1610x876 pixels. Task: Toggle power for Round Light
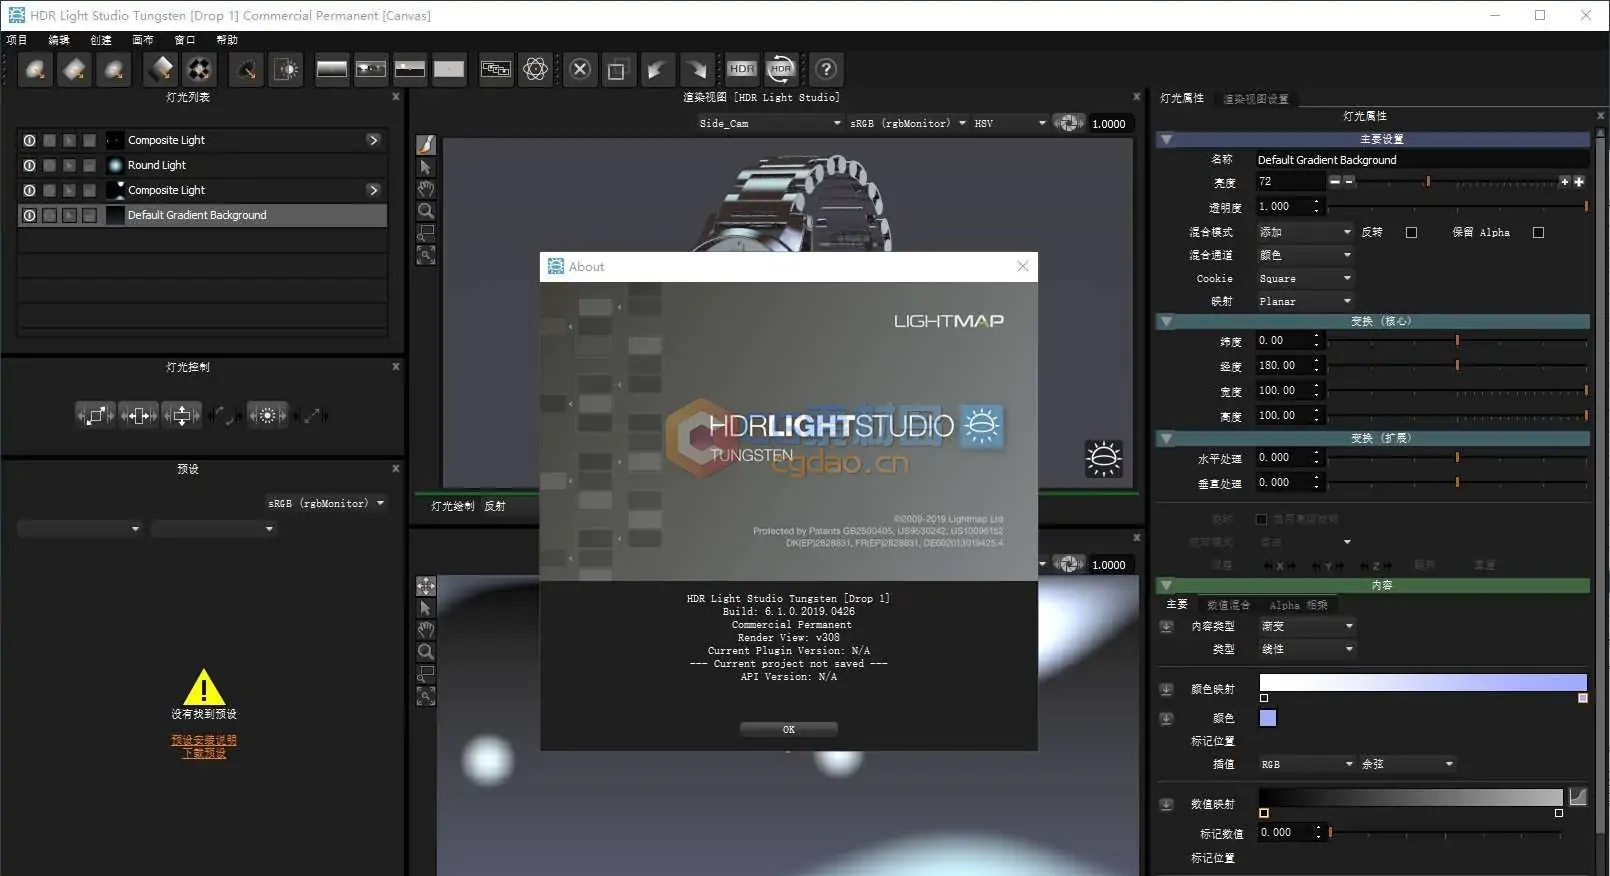(29, 165)
